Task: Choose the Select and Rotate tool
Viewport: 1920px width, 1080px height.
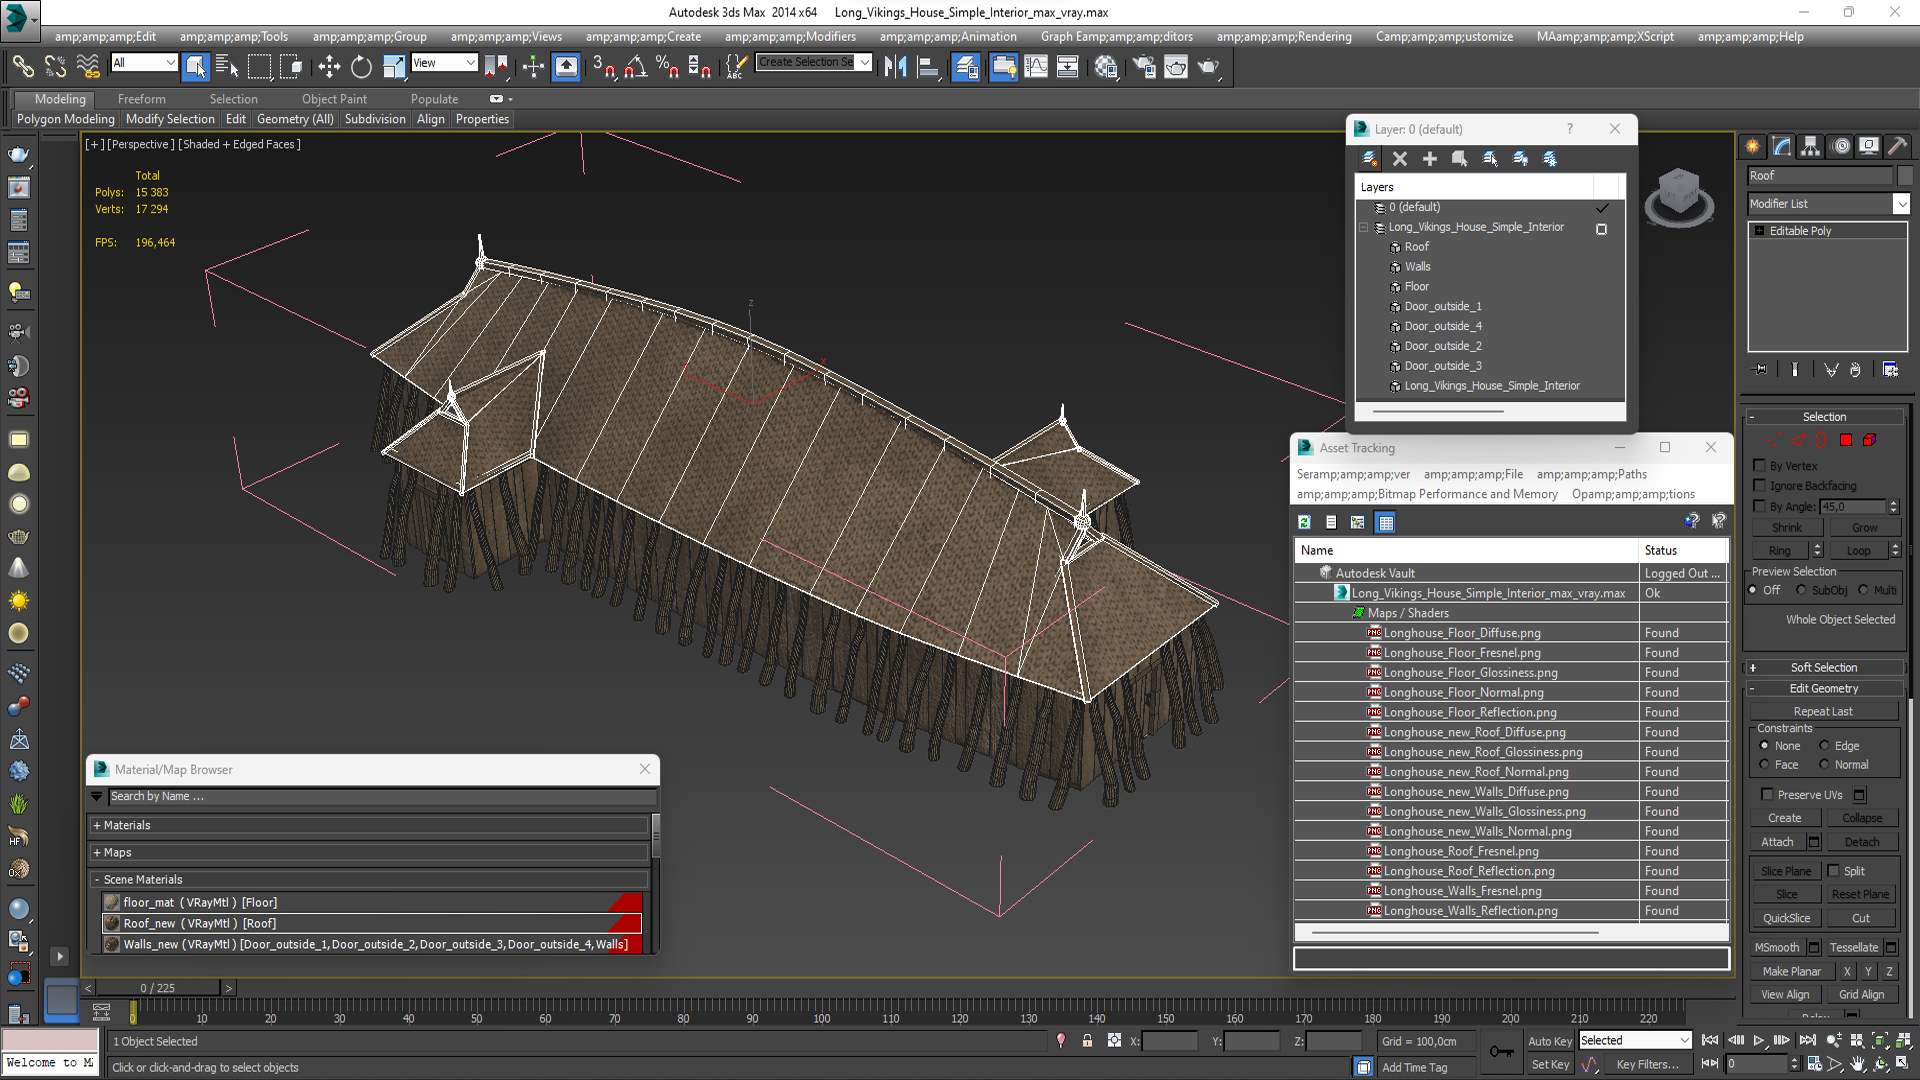Action: (361, 67)
